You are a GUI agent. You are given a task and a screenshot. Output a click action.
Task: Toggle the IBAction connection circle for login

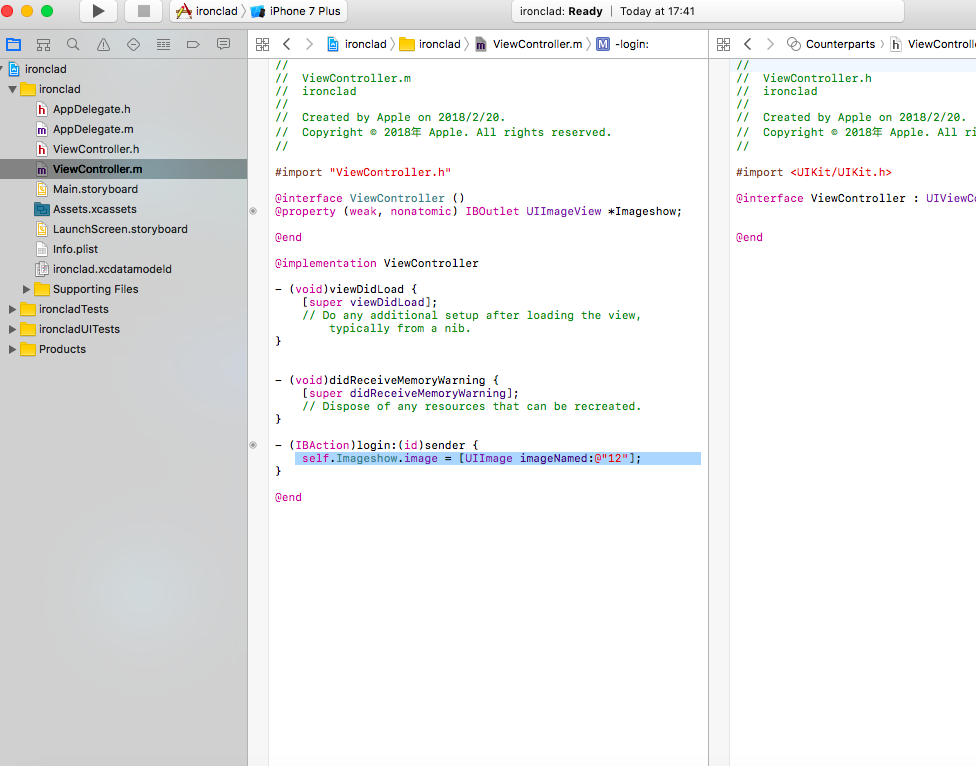(x=253, y=445)
